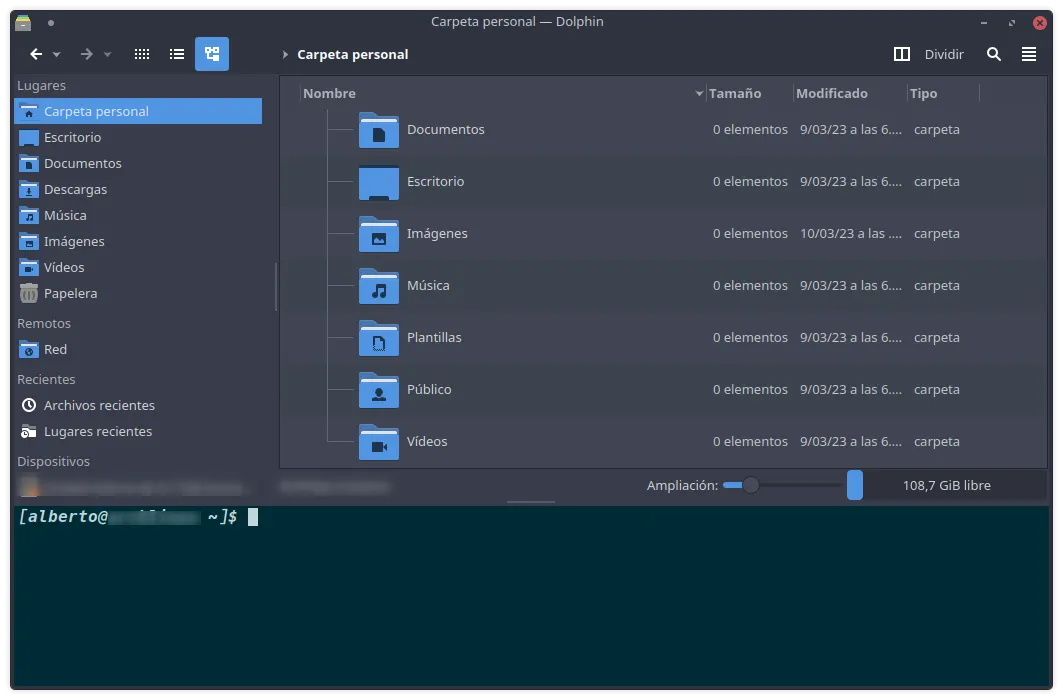
Task: Switch to icons view mode
Action: (x=142, y=54)
